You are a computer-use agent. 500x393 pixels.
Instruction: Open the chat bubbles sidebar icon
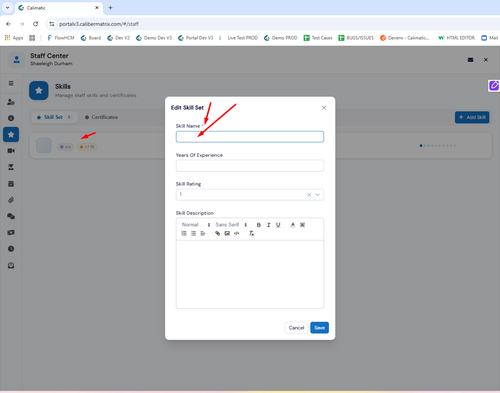pos(11,216)
